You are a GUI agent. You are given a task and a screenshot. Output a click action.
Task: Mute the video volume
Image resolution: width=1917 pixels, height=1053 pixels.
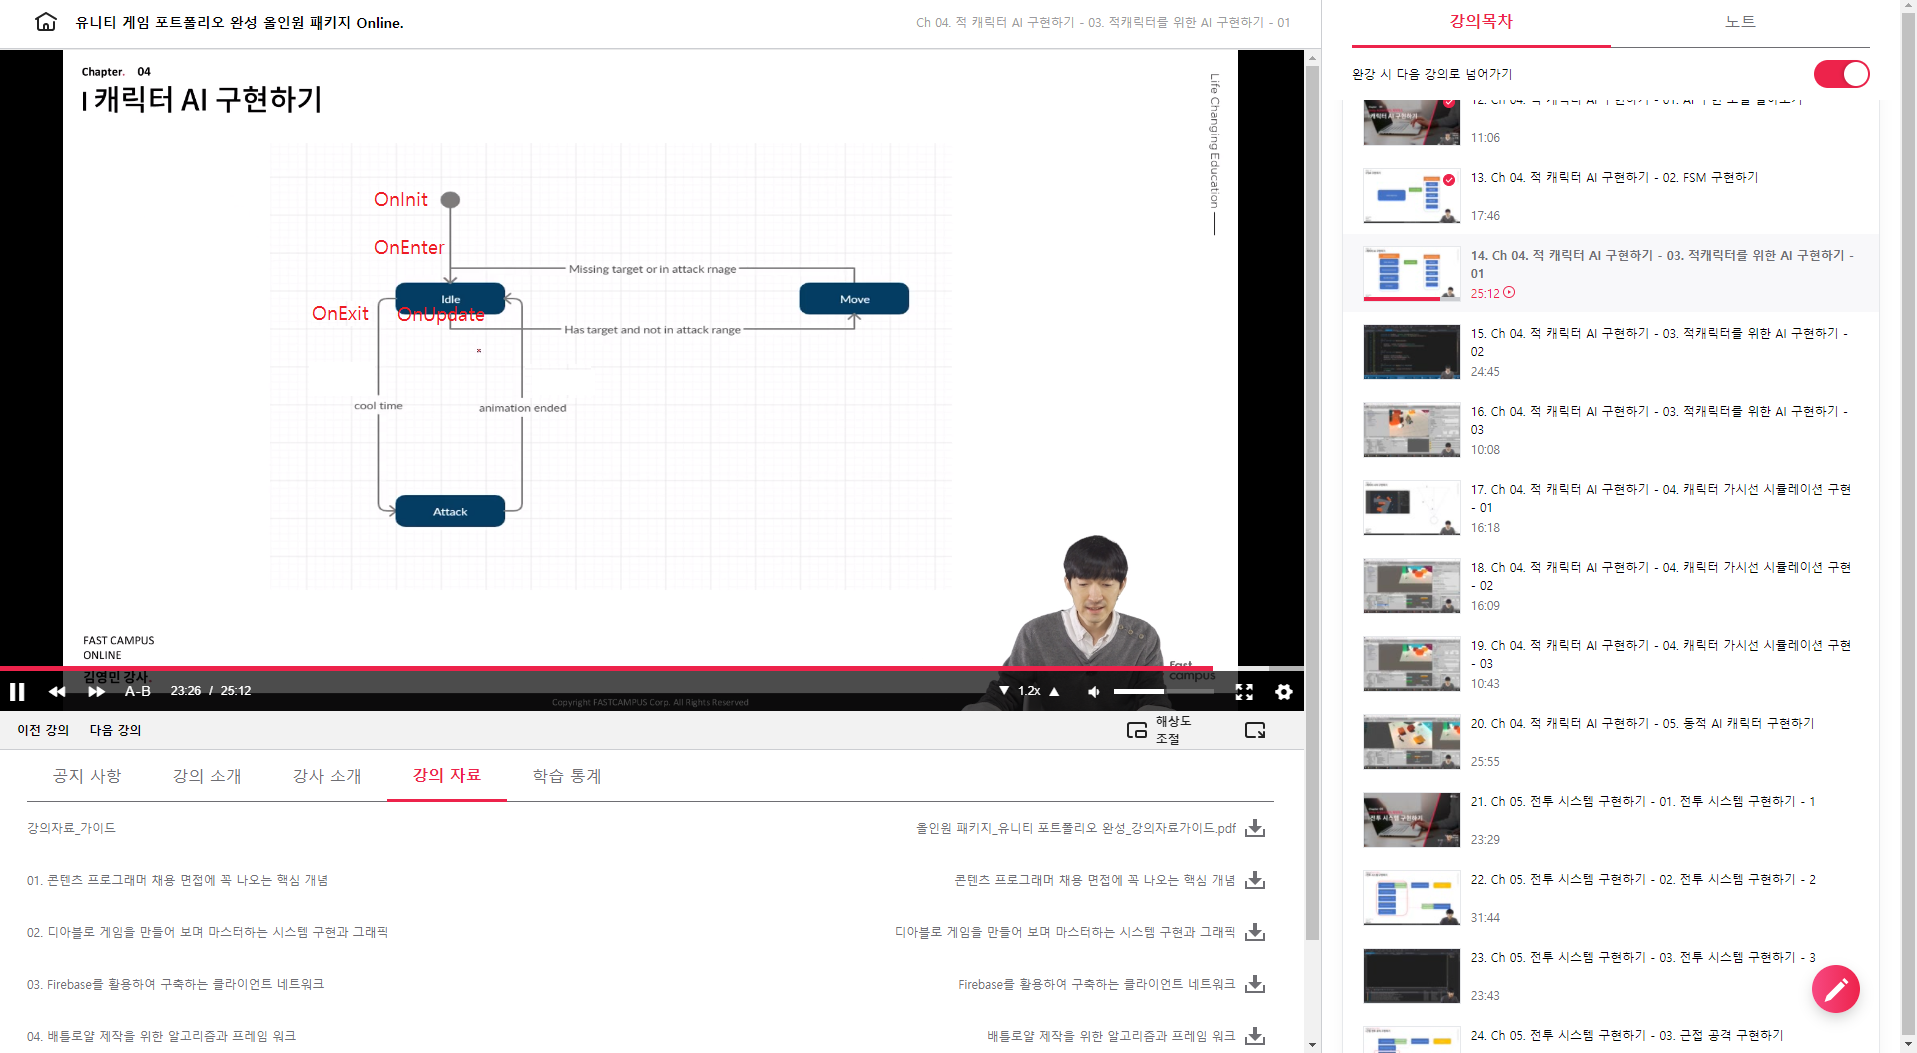pyautogui.click(x=1094, y=691)
